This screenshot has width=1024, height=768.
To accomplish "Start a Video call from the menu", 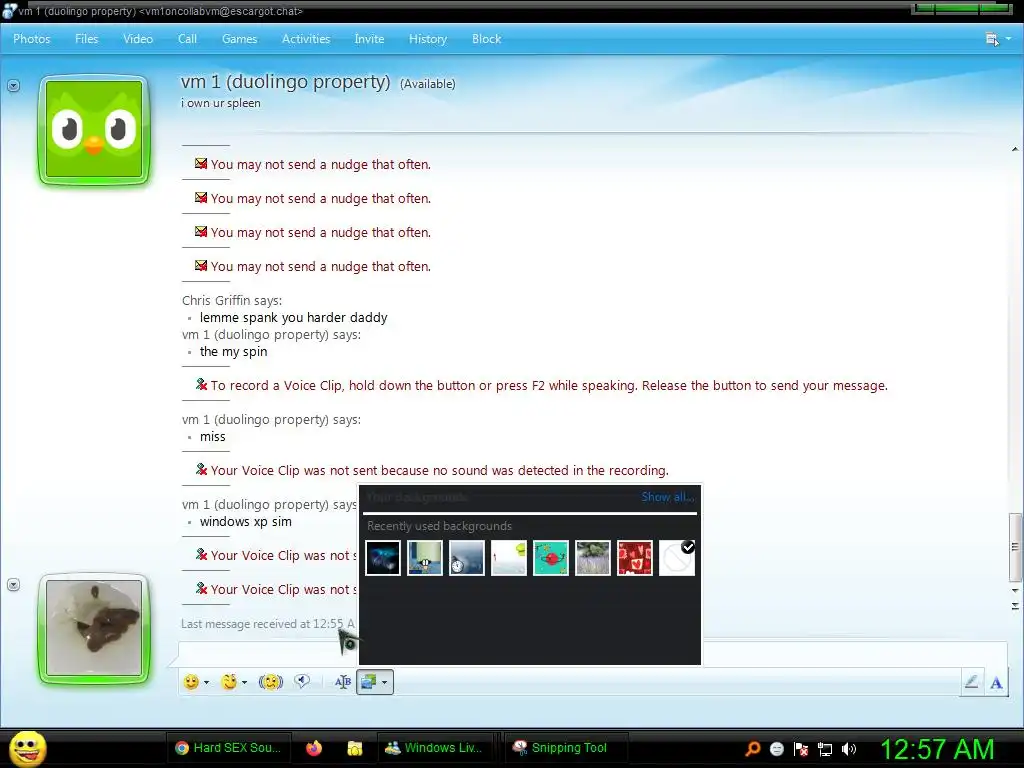I will [138, 39].
